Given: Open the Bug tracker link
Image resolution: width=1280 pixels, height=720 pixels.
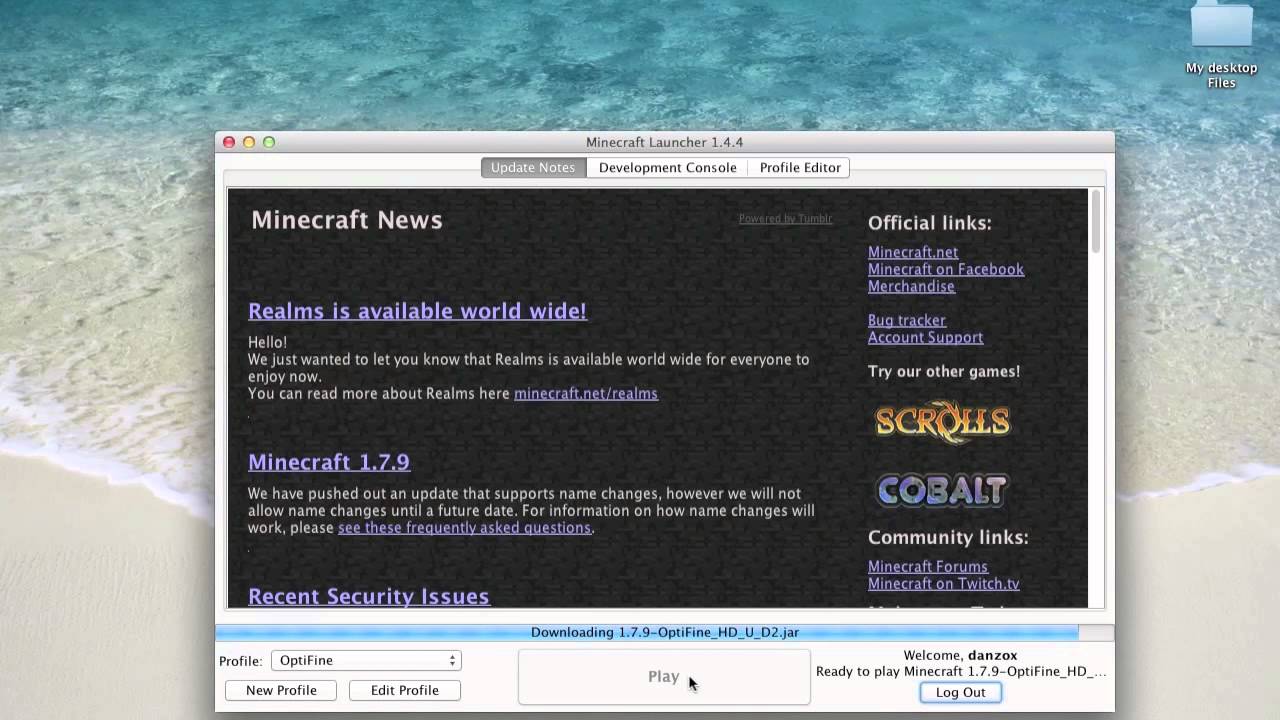Looking at the screenshot, I should coord(907,320).
